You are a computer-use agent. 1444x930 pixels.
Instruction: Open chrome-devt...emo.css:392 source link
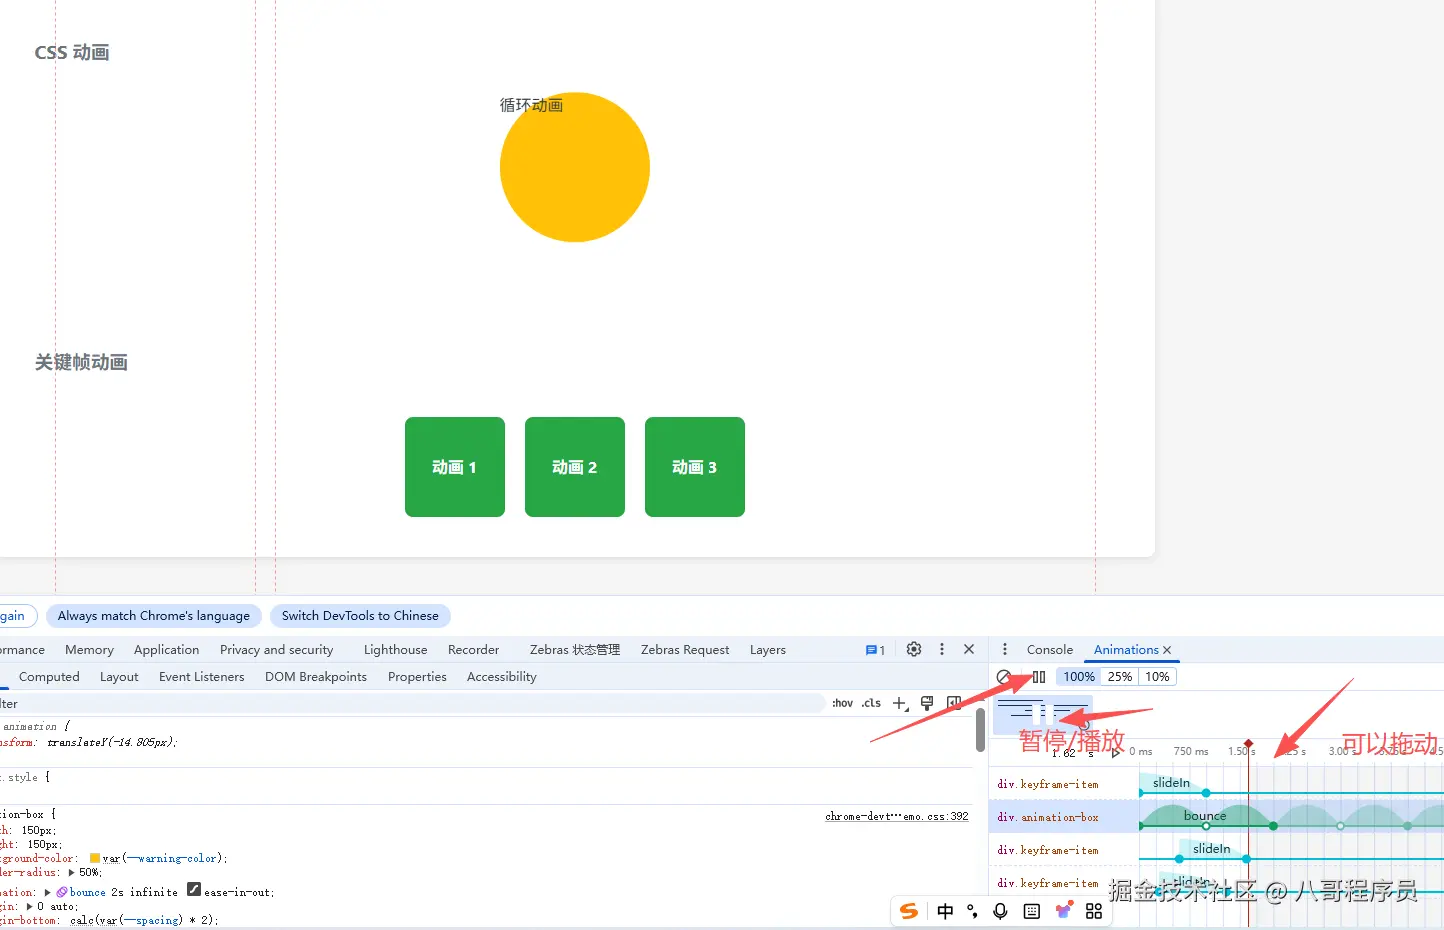click(x=896, y=816)
